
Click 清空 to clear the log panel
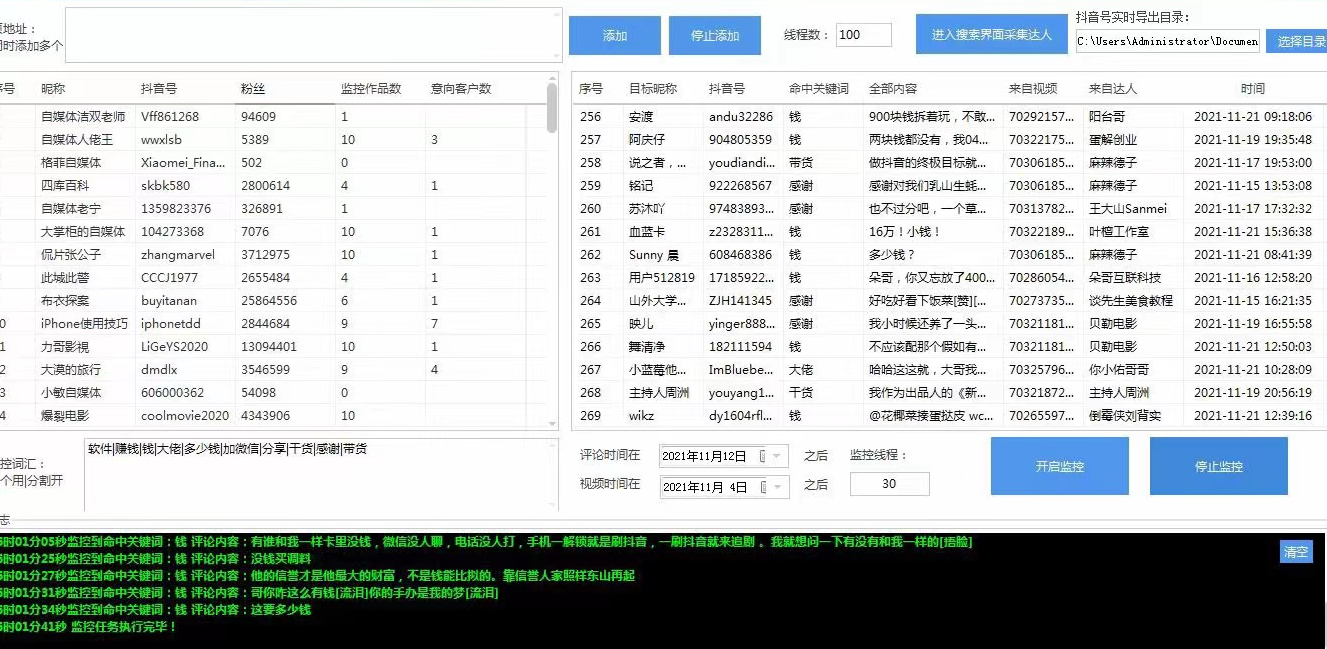point(1295,551)
